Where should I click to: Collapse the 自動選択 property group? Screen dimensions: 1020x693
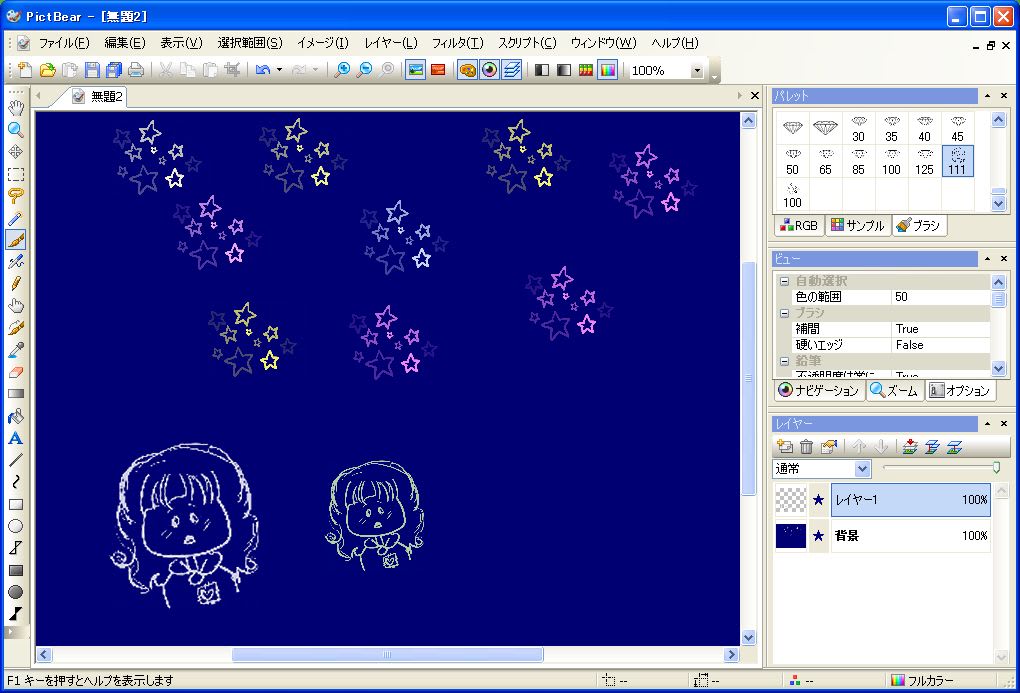point(785,281)
